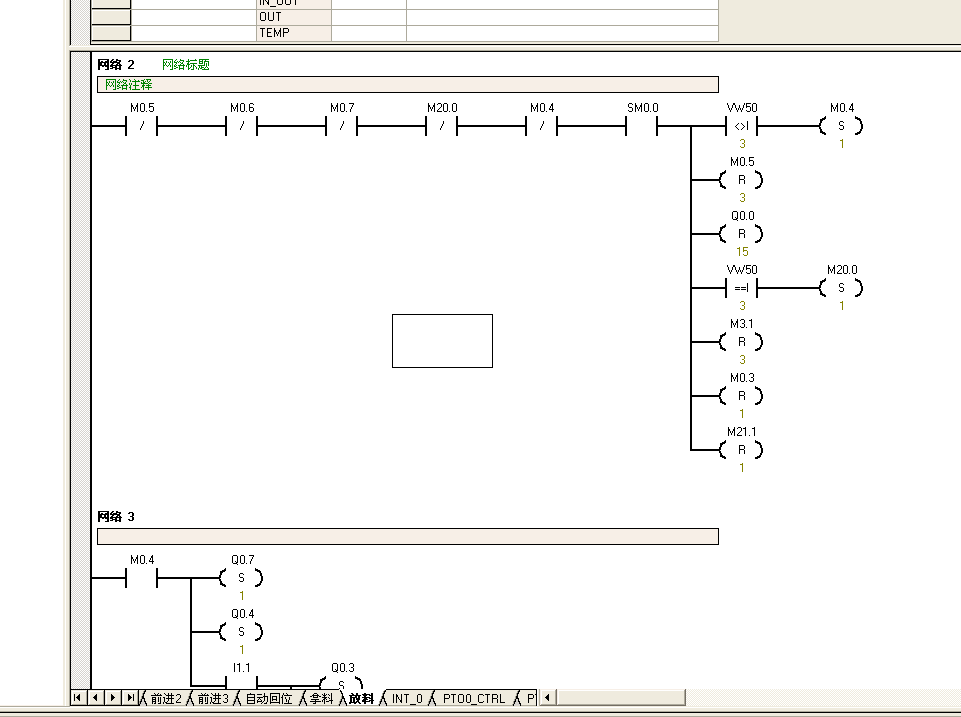Jump to first tab with the tab navigation arrow
The height and width of the screenshot is (717, 961).
(x=77, y=697)
